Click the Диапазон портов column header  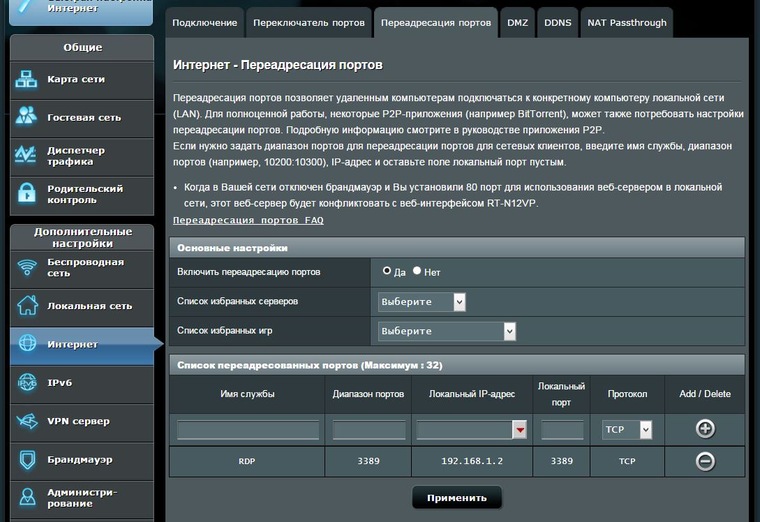368,394
